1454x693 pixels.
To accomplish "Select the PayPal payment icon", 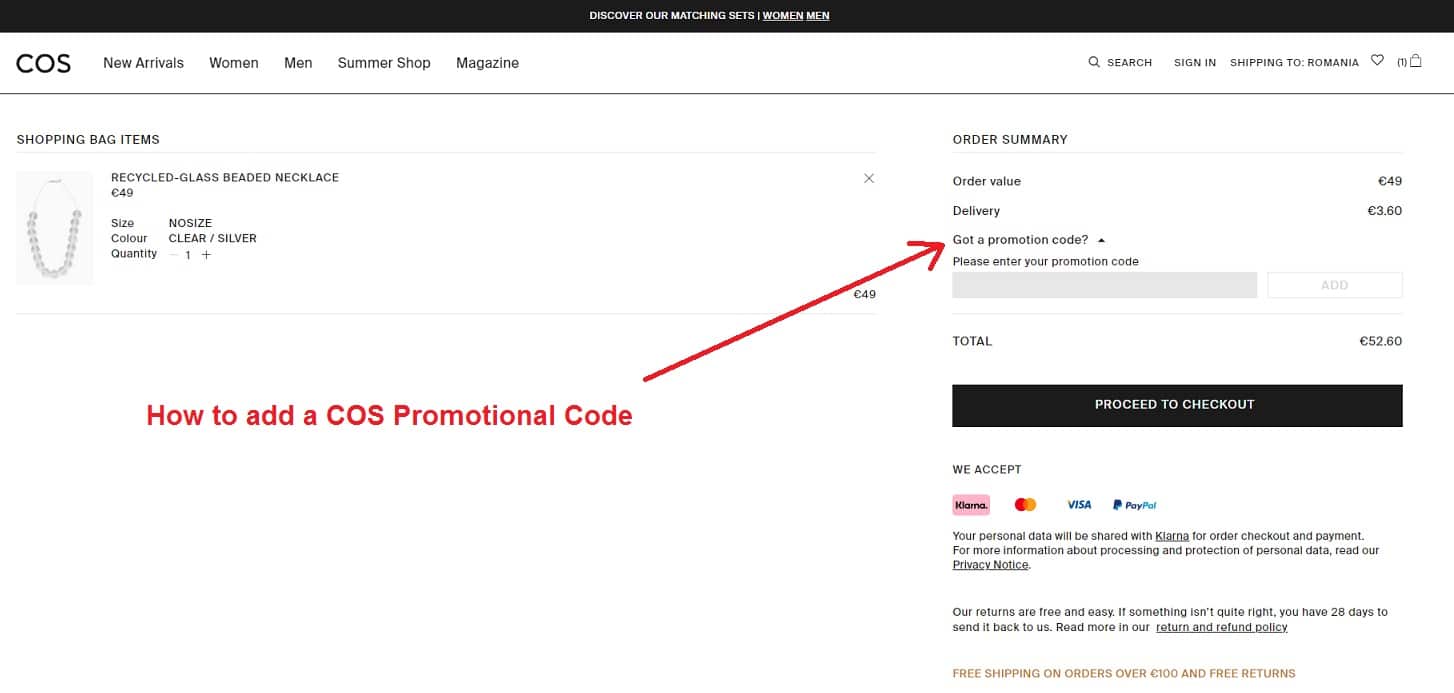I will point(1133,504).
